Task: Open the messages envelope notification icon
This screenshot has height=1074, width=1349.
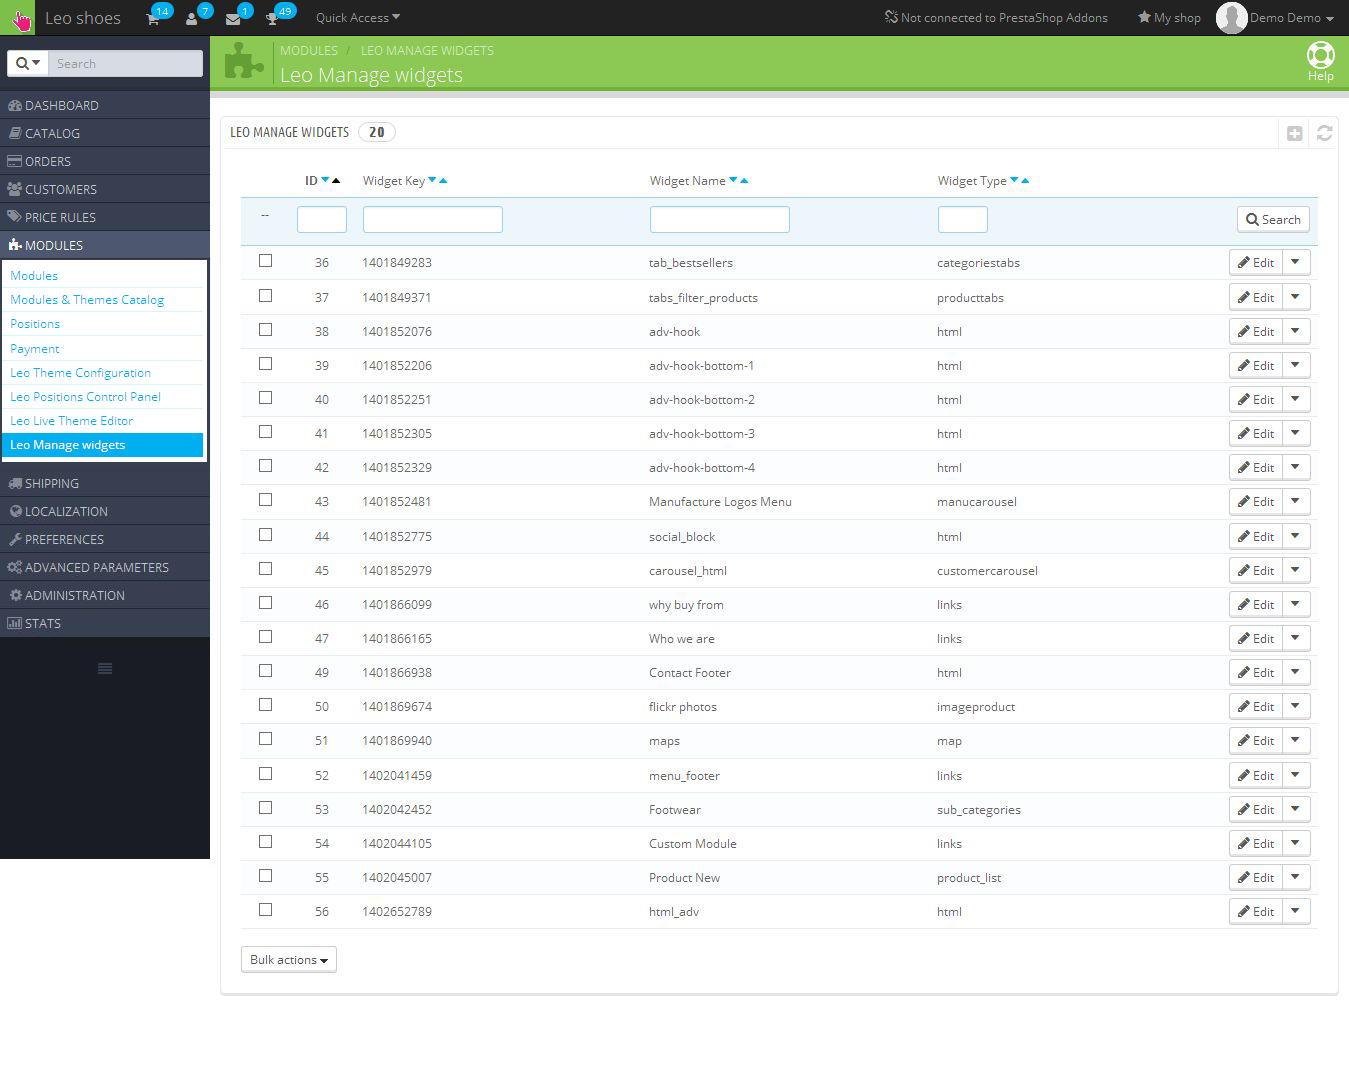Action: [x=232, y=19]
